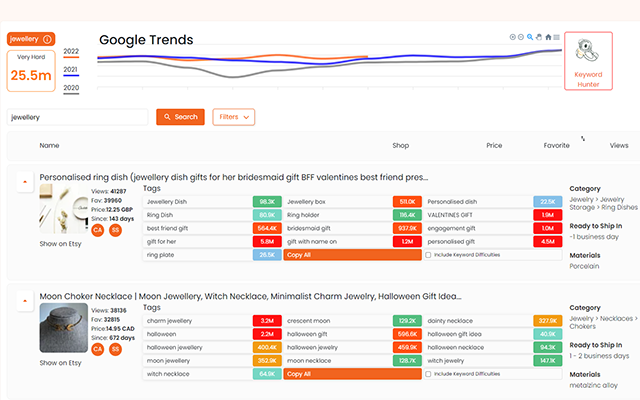Enable the panning hand tool on chart

tap(539, 37)
